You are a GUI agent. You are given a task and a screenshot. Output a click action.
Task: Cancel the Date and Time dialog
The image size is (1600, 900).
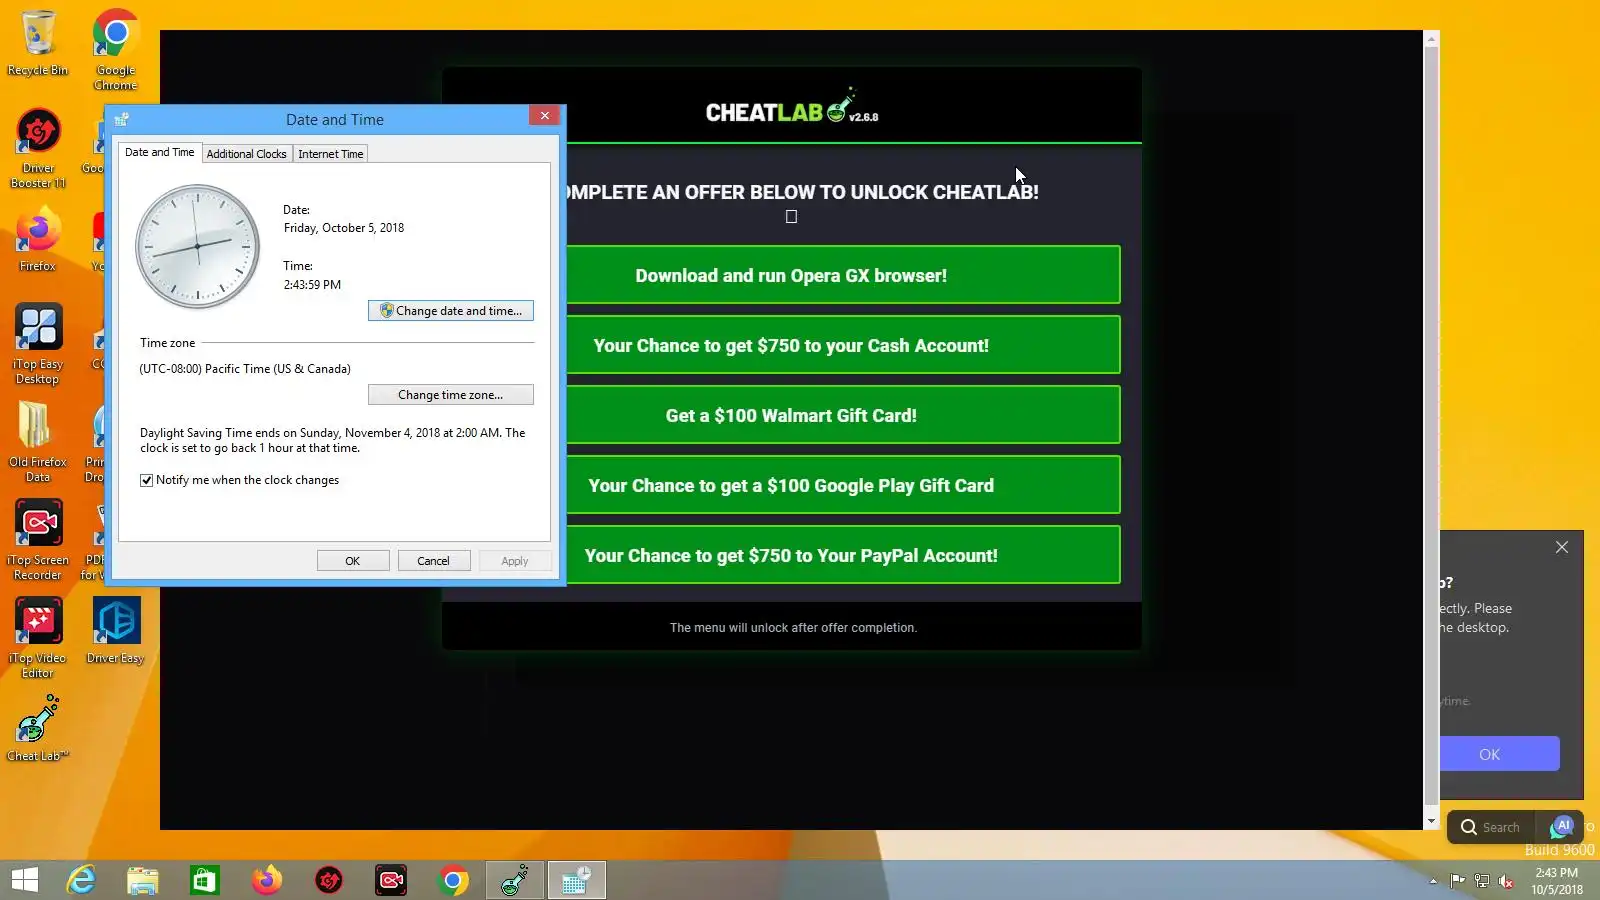pyautogui.click(x=433, y=561)
